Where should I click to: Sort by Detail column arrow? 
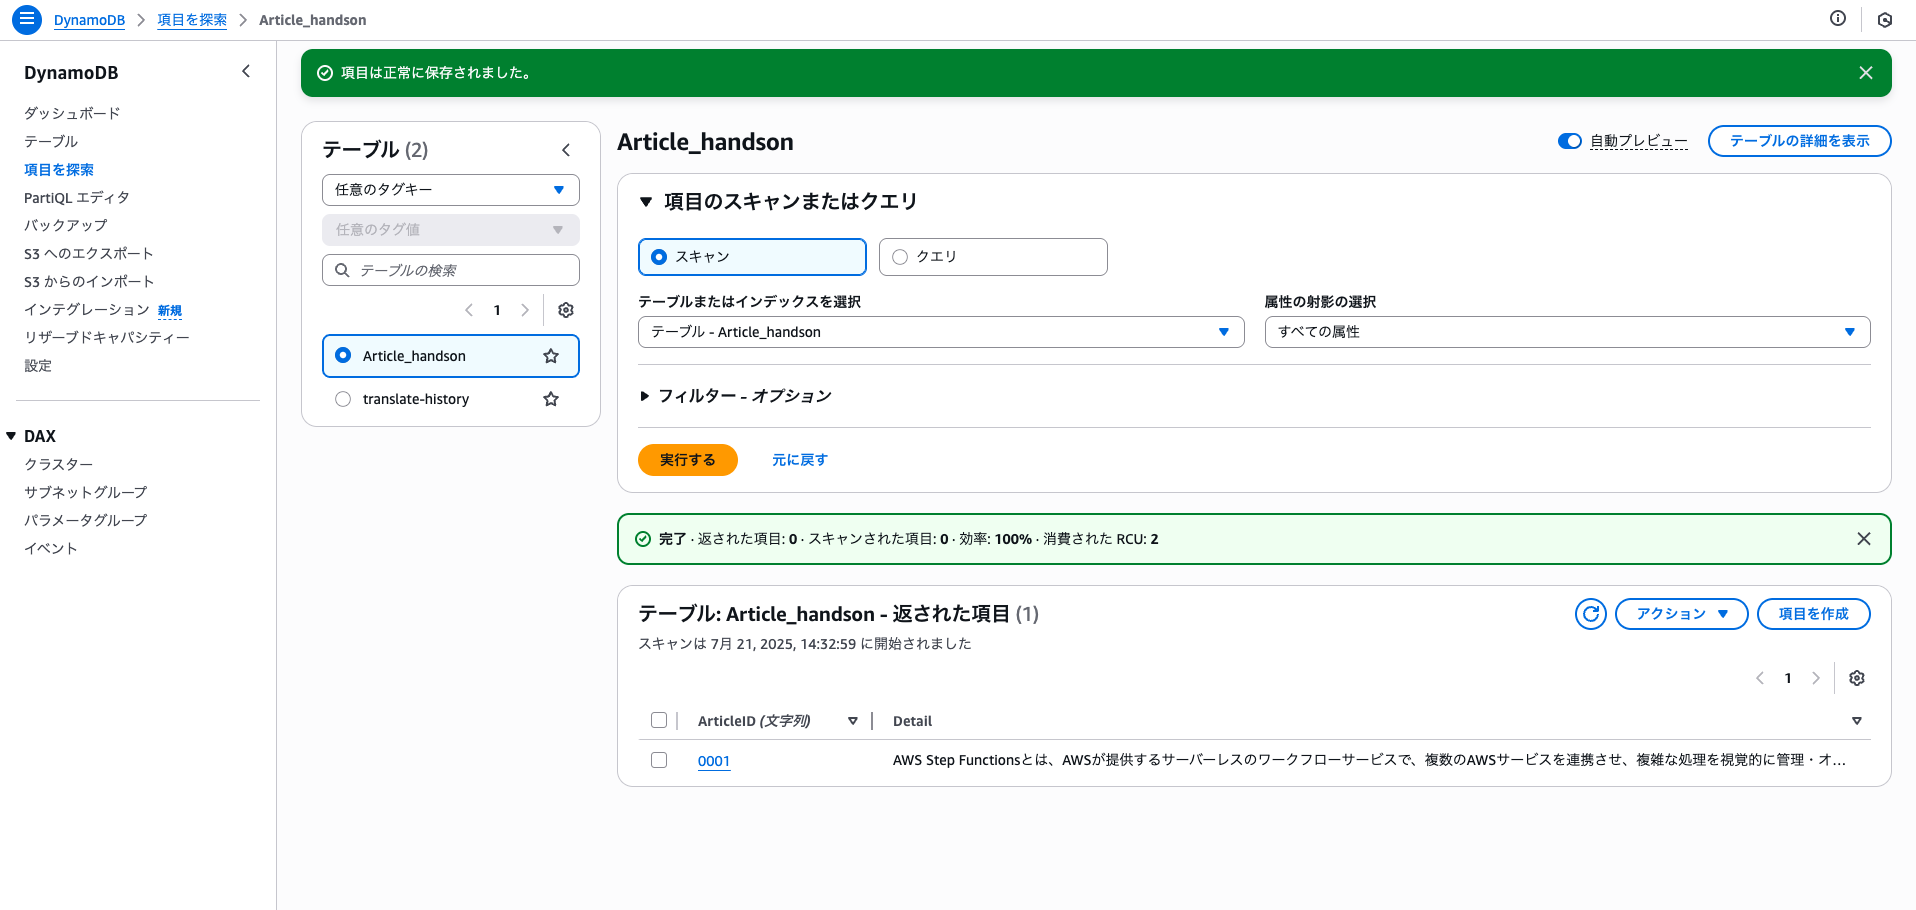pos(1857,721)
